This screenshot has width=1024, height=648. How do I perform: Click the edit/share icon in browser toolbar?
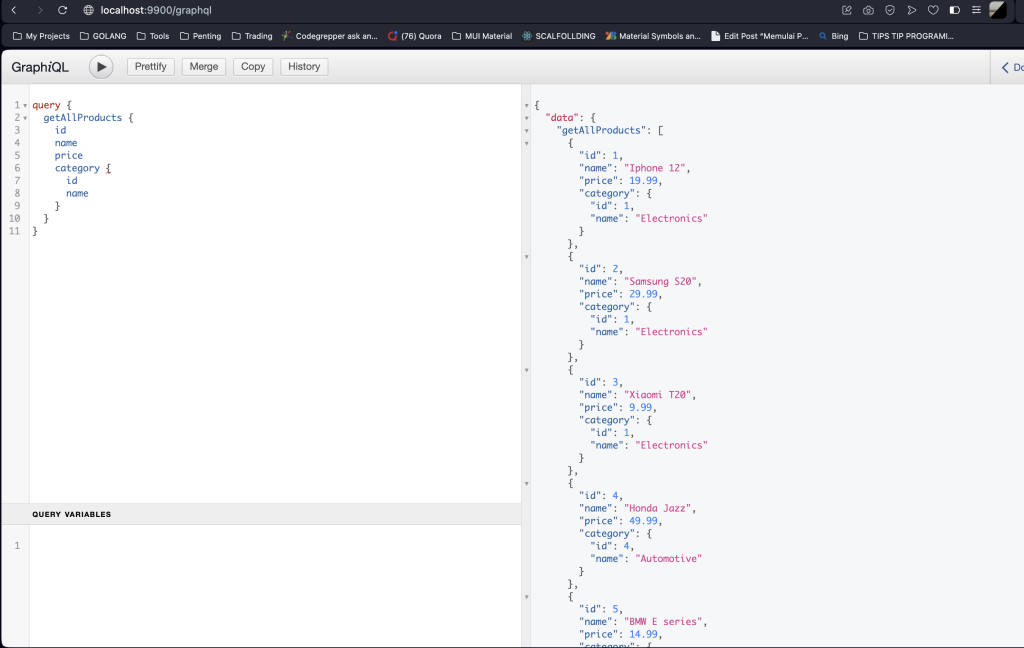click(846, 10)
